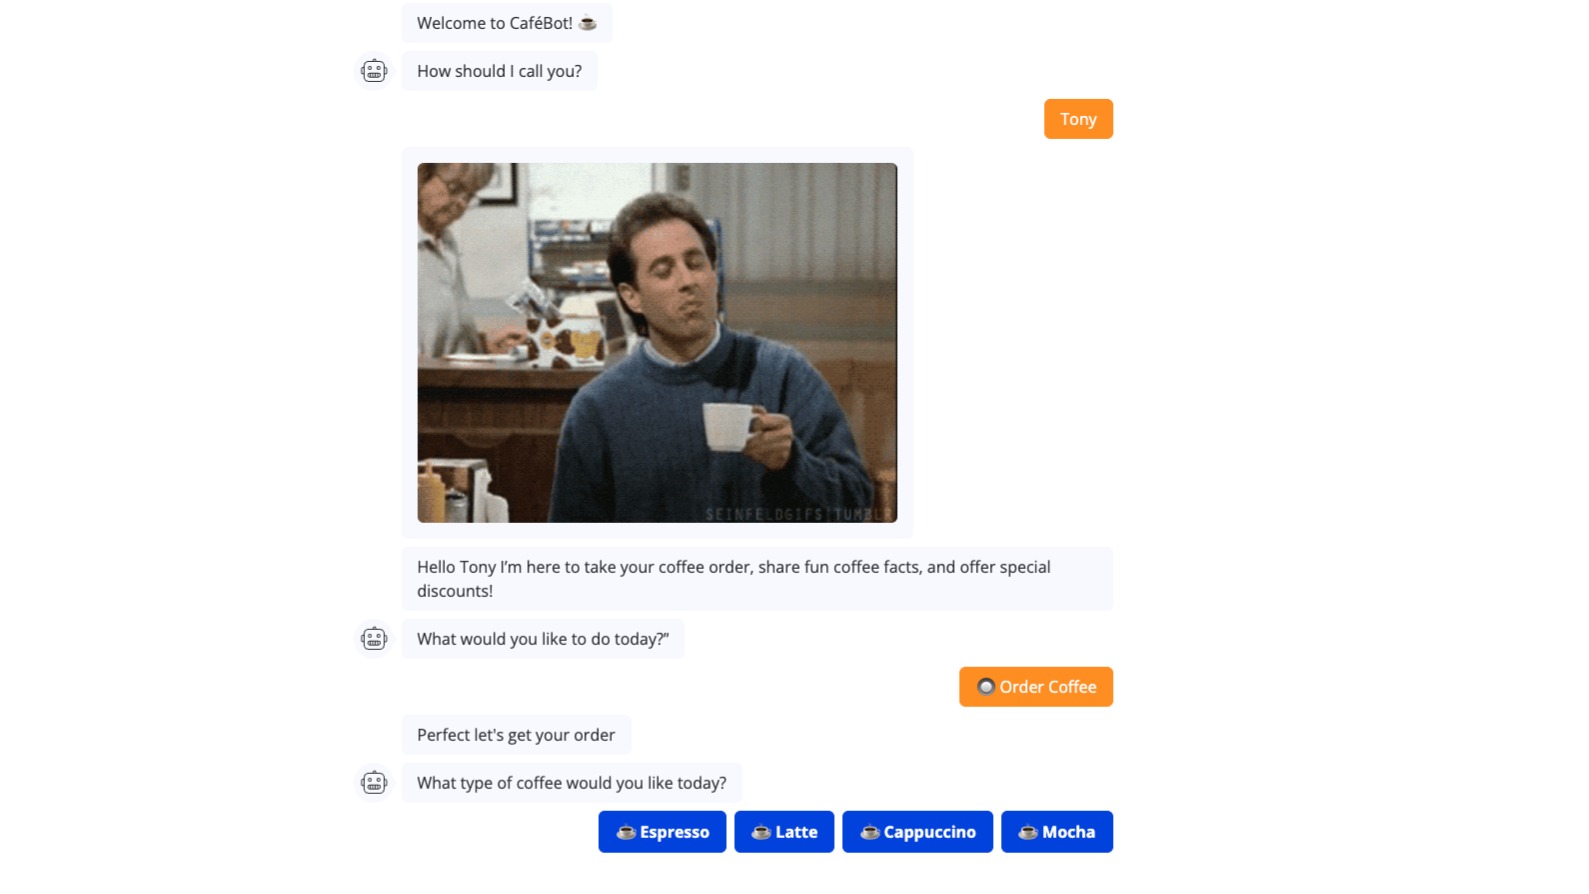1589x894 pixels.
Task: Click the orange 'Order Coffee' reply bubble
Action: pyautogui.click(x=1036, y=687)
